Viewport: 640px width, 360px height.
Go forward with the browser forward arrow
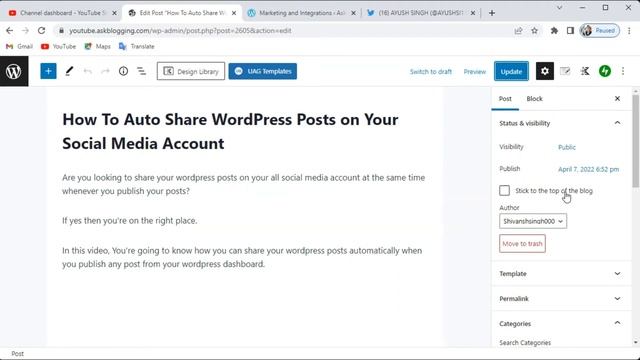[x=25, y=31]
